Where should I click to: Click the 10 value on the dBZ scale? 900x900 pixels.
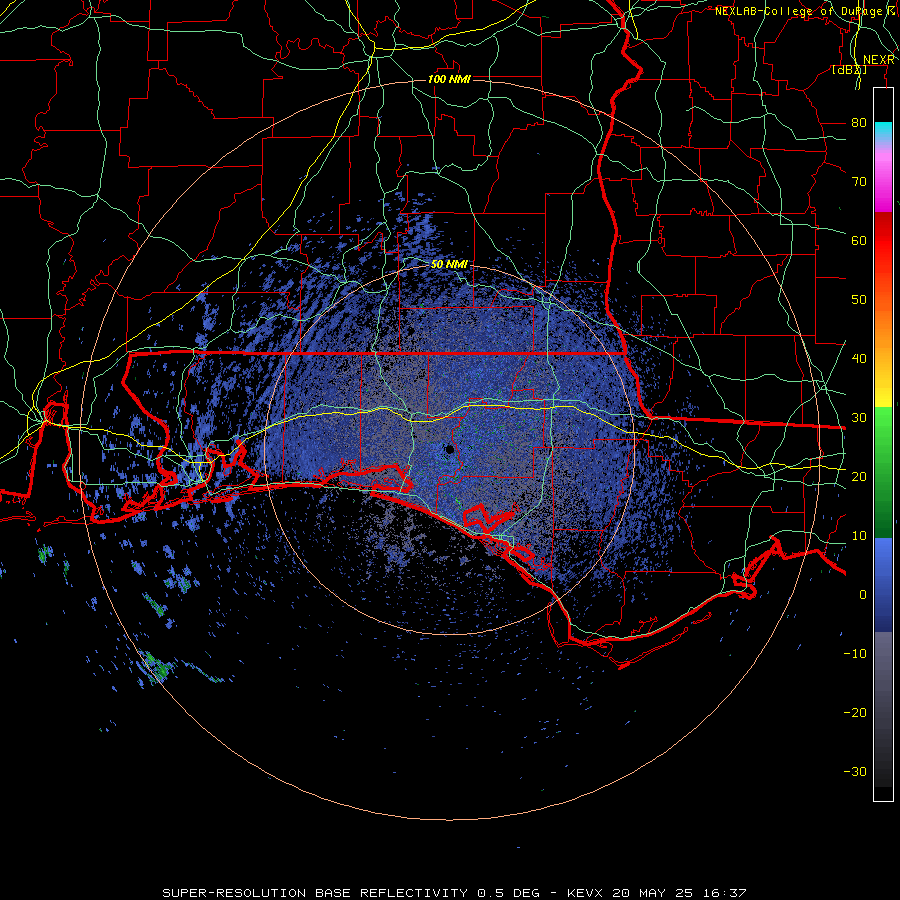pyautogui.click(x=859, y=536)
